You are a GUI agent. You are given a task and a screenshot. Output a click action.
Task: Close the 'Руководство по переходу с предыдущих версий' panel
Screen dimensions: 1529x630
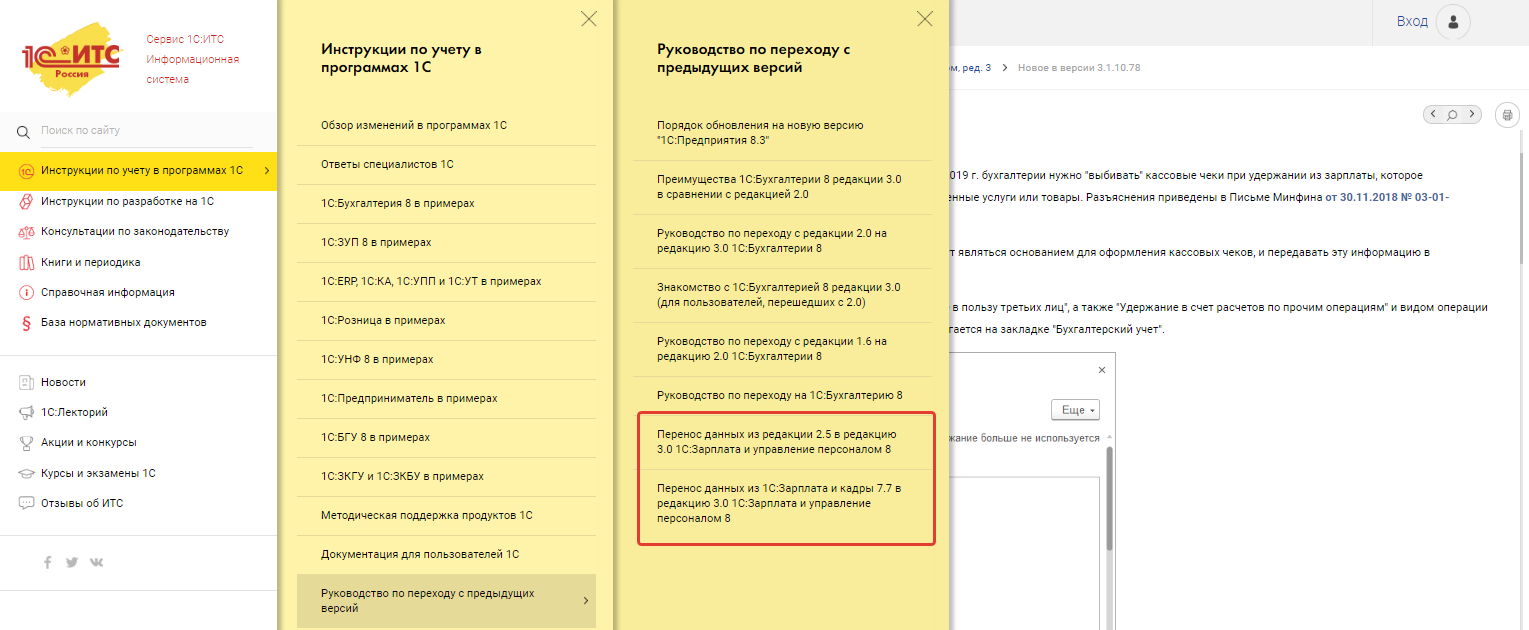pyautogui.click(x=925, y=18)
